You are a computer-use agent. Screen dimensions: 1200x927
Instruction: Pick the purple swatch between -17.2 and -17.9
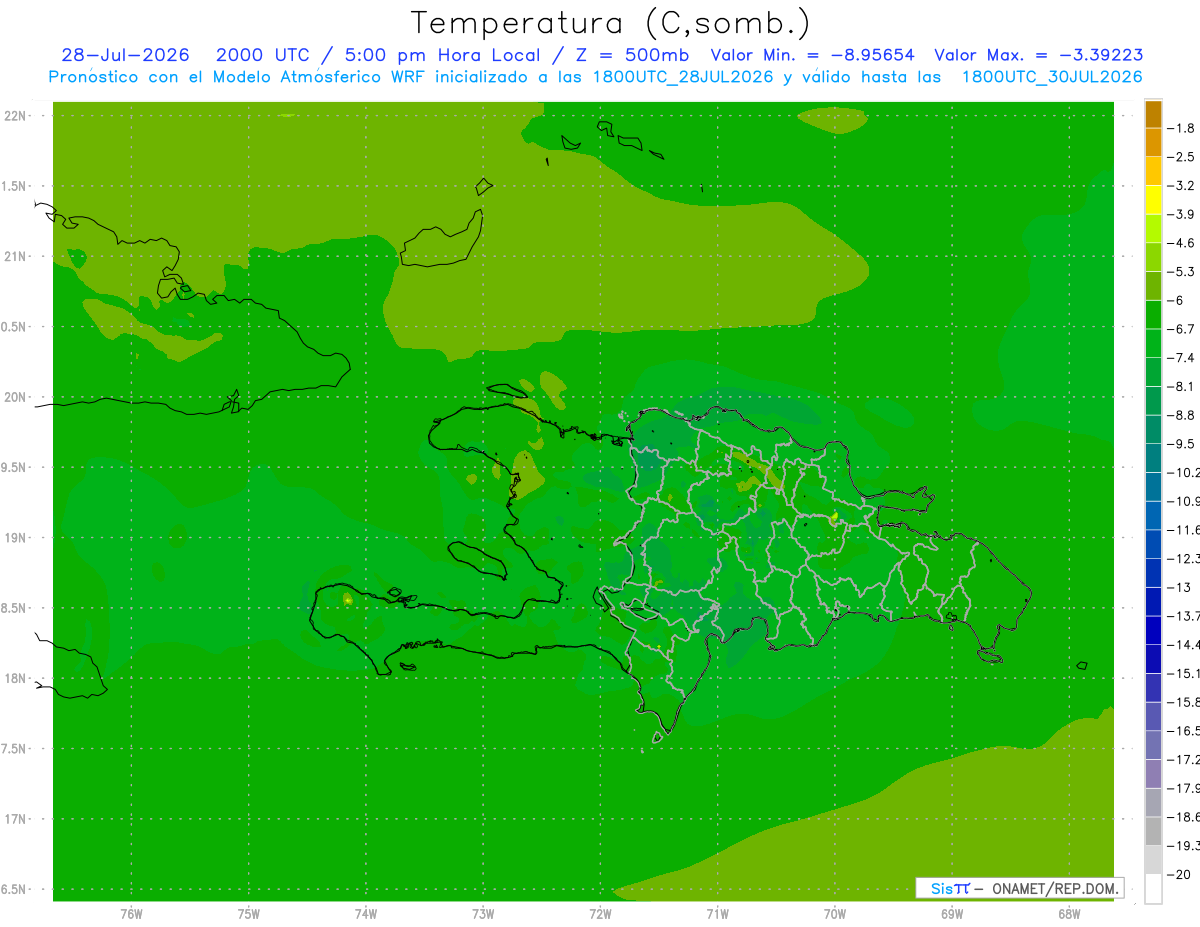1153,774
